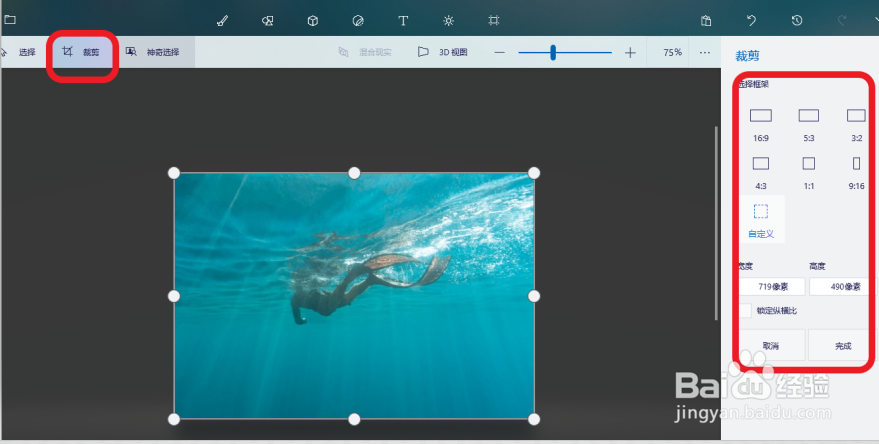This screenshot has height=444, width=879.
Task: Open the 2D shapes tool
Action: click(268, 21)
